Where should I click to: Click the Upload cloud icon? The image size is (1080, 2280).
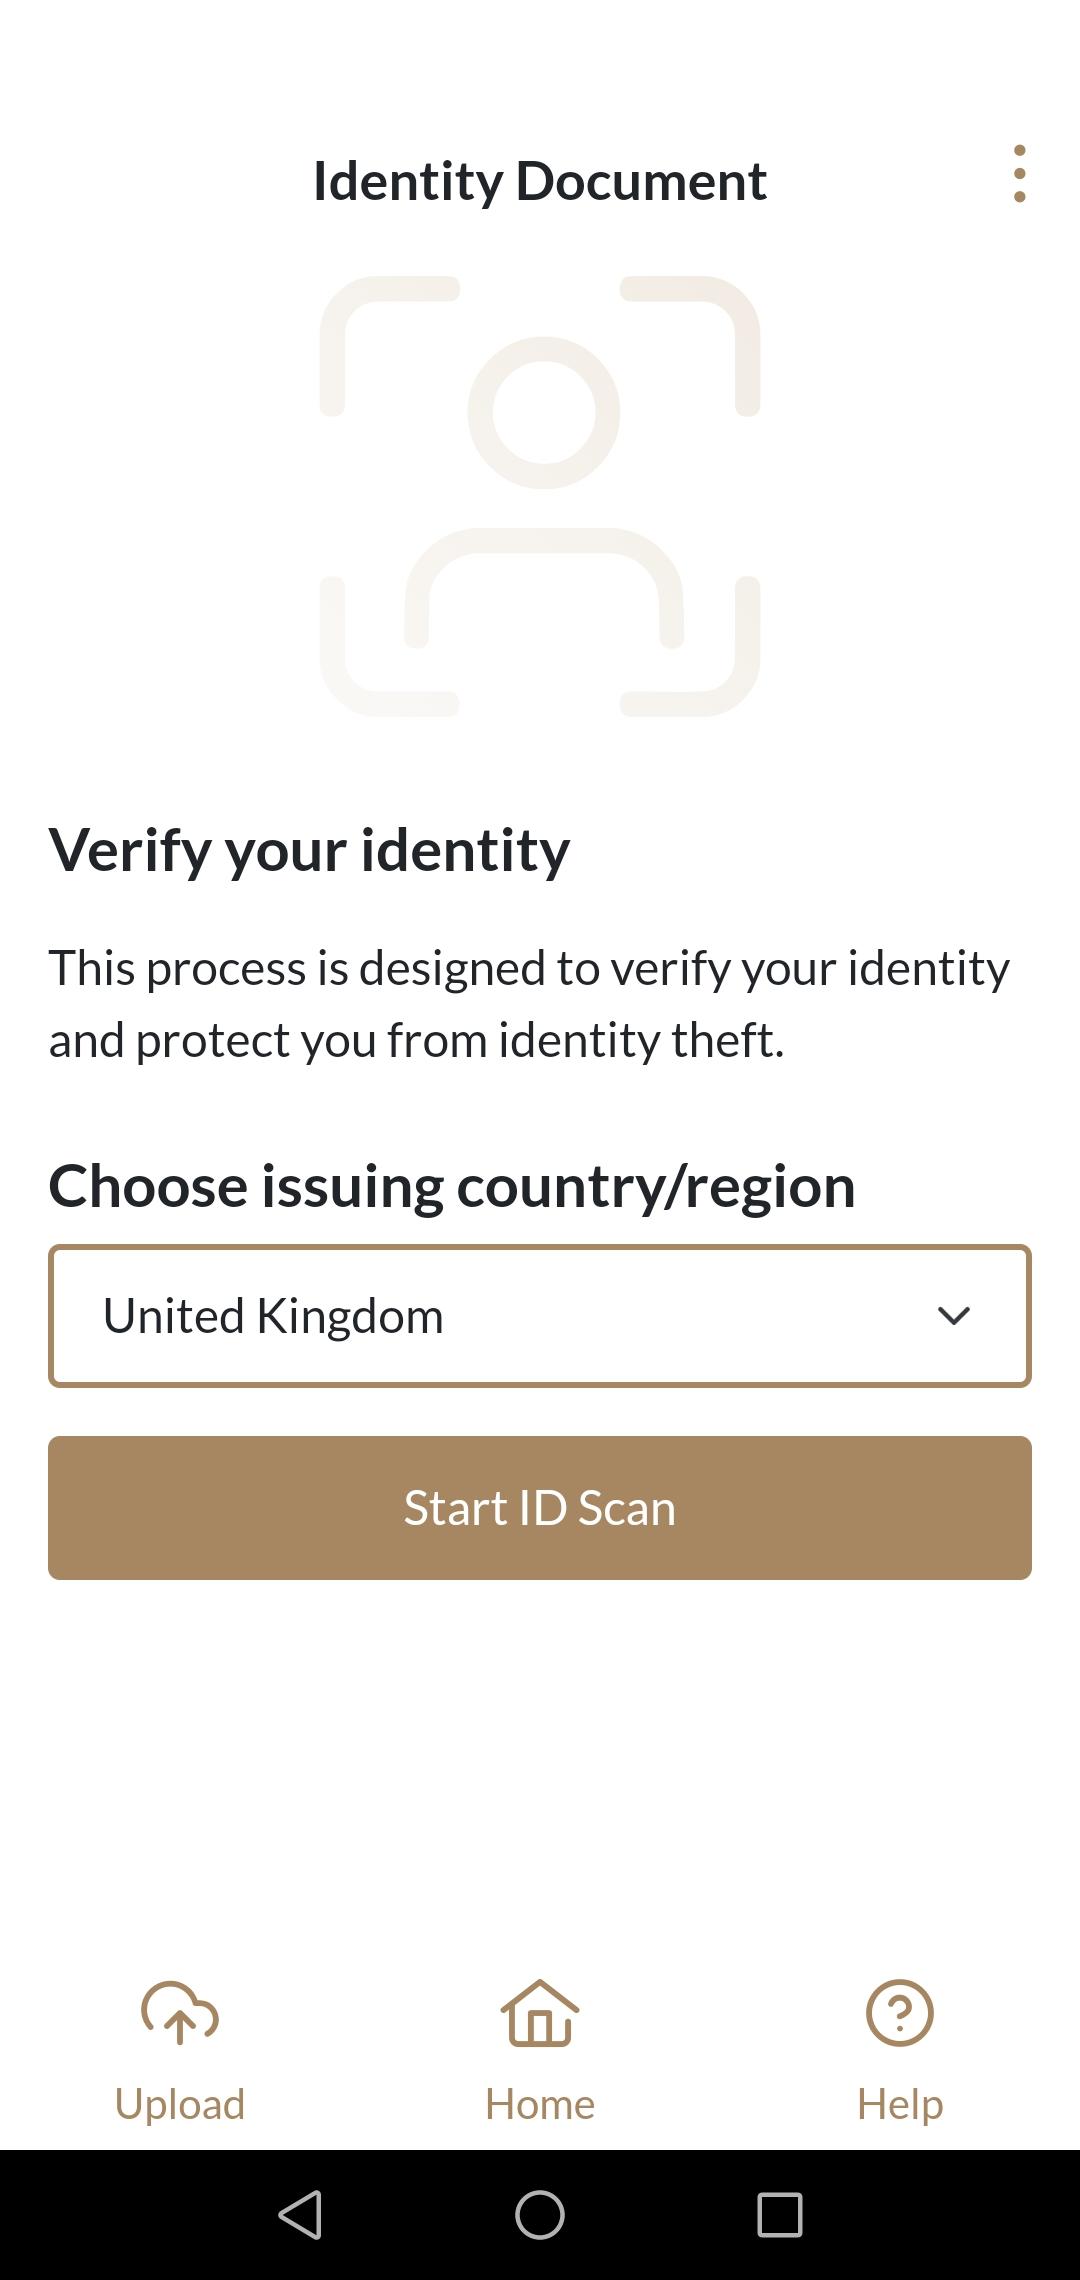coord(180,2012)
